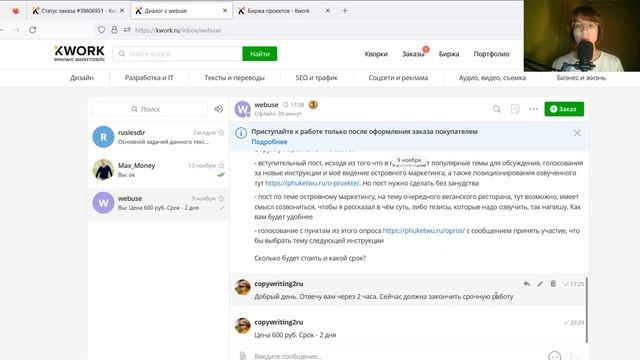Star the Max_Money conversation
Image resolution: width=640 pixels, height=360 pixels.
point(221,165)
